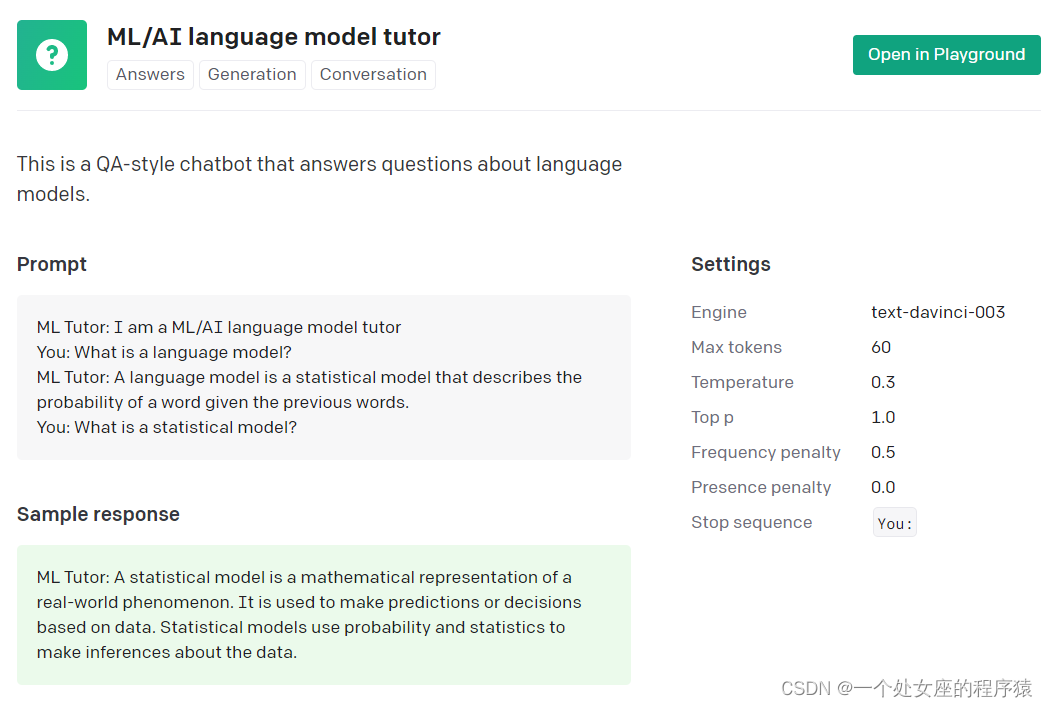
Task: Click the Settings heading
Action: point(730,264)
